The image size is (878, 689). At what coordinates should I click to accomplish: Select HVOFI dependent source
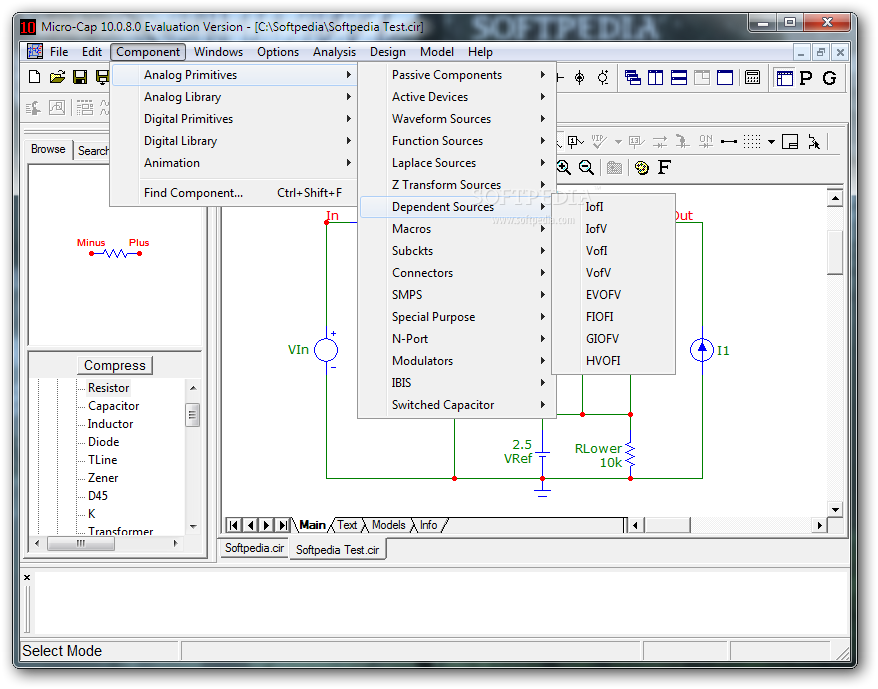point(614,361)
